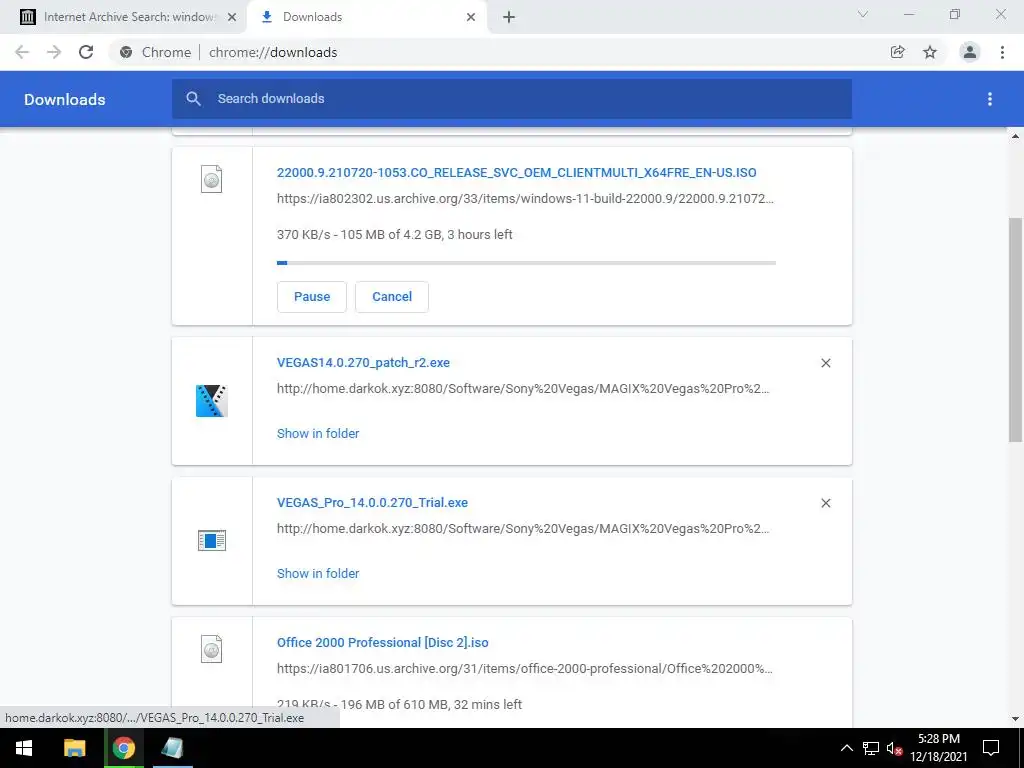Open File Explorer from the taskbar
1024x768 pixels.
(74, 748)
